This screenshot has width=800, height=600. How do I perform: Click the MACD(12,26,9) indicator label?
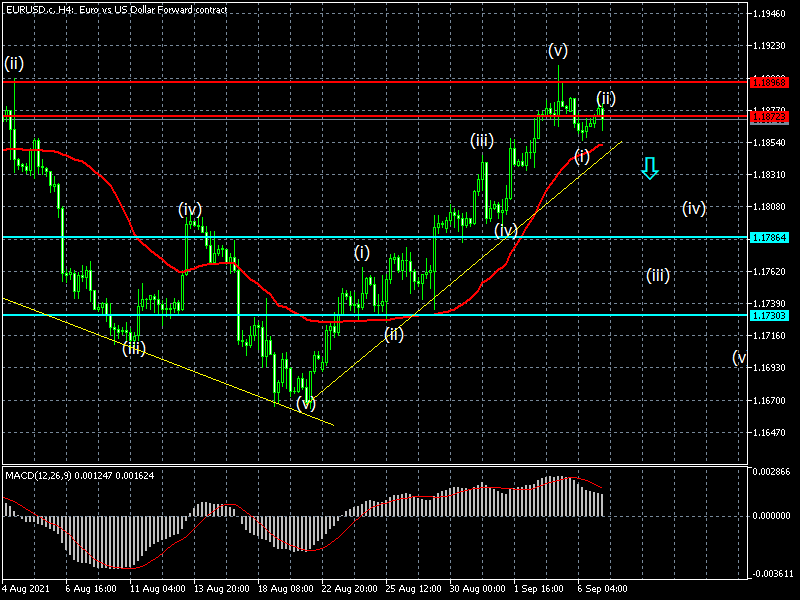point(79,476)
